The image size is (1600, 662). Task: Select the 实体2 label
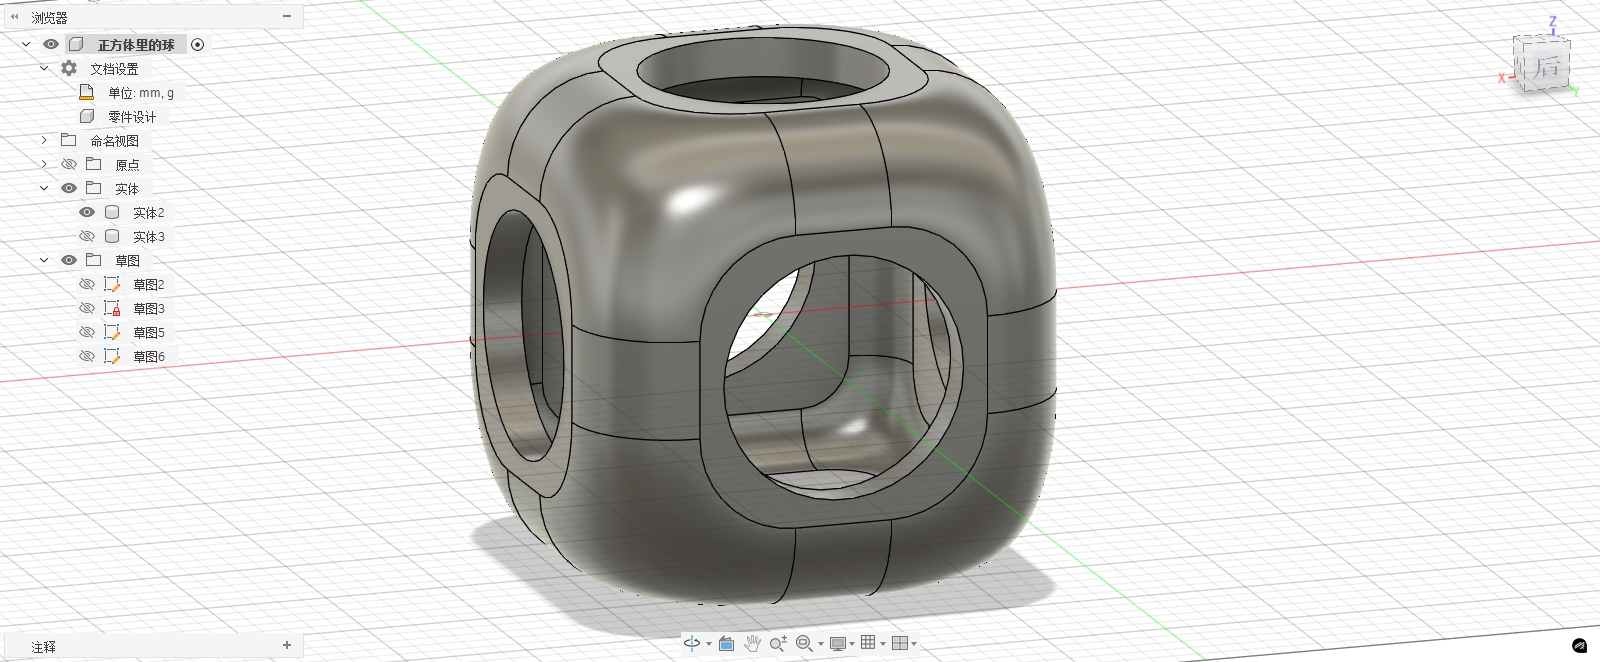tap(149, 212)
